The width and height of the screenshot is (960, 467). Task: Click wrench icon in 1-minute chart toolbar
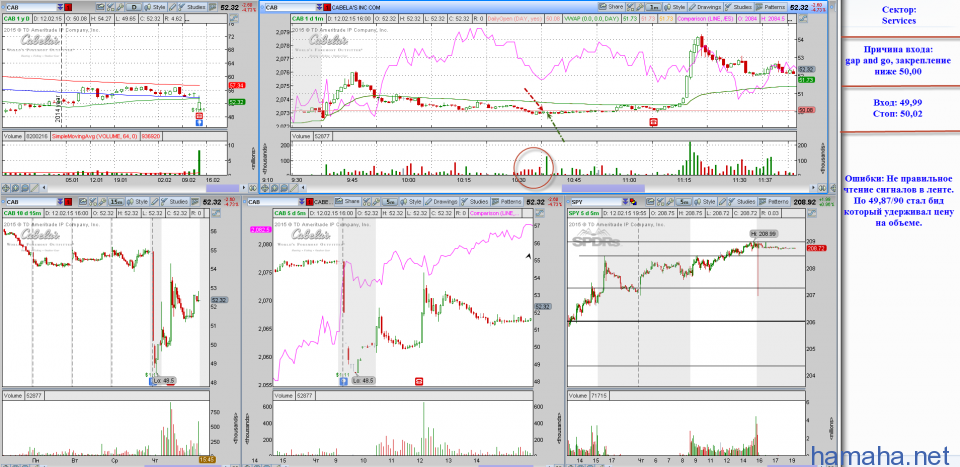(639, 7)
